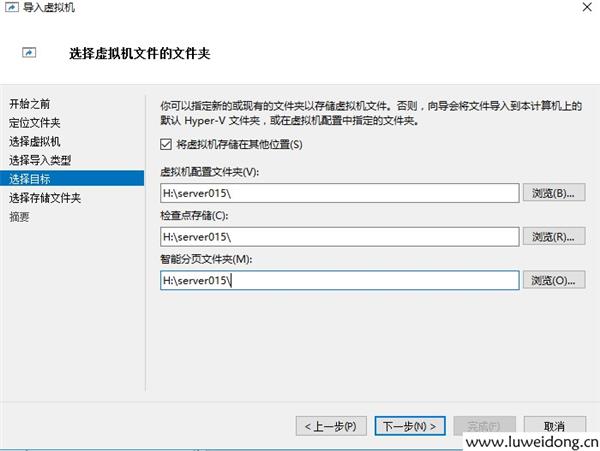Focus the 智能分页文件夹 path field
The height and width of the screenshot is (451, 600).
tap(339, 281)
